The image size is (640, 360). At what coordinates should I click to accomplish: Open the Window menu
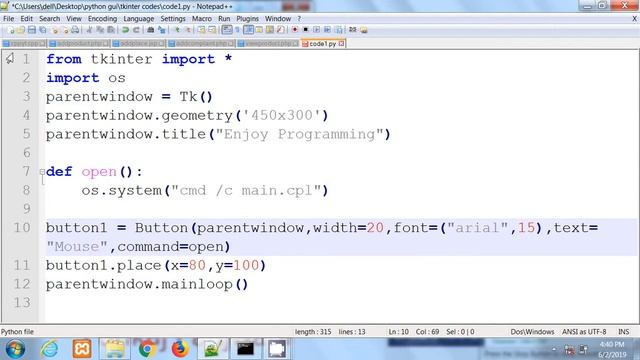(278, 19)
